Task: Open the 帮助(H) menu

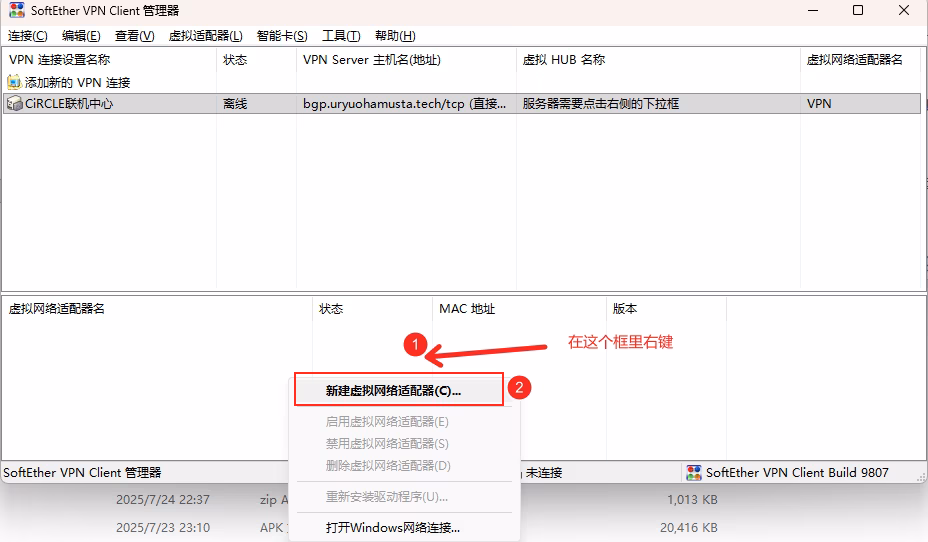Action: click(x=394, y=36)
